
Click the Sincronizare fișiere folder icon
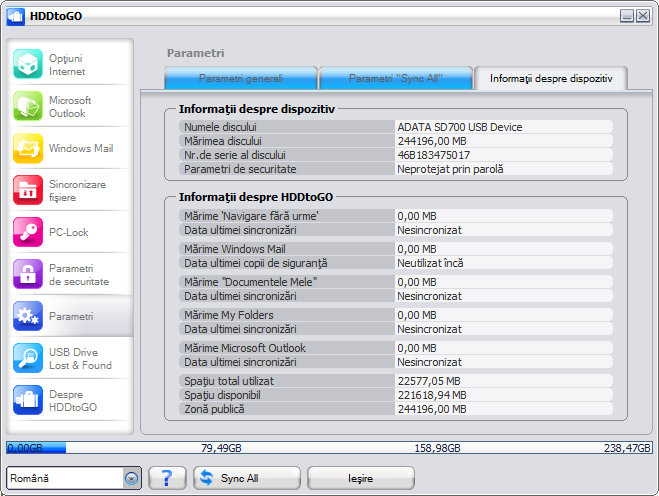[x=28, y=190]
